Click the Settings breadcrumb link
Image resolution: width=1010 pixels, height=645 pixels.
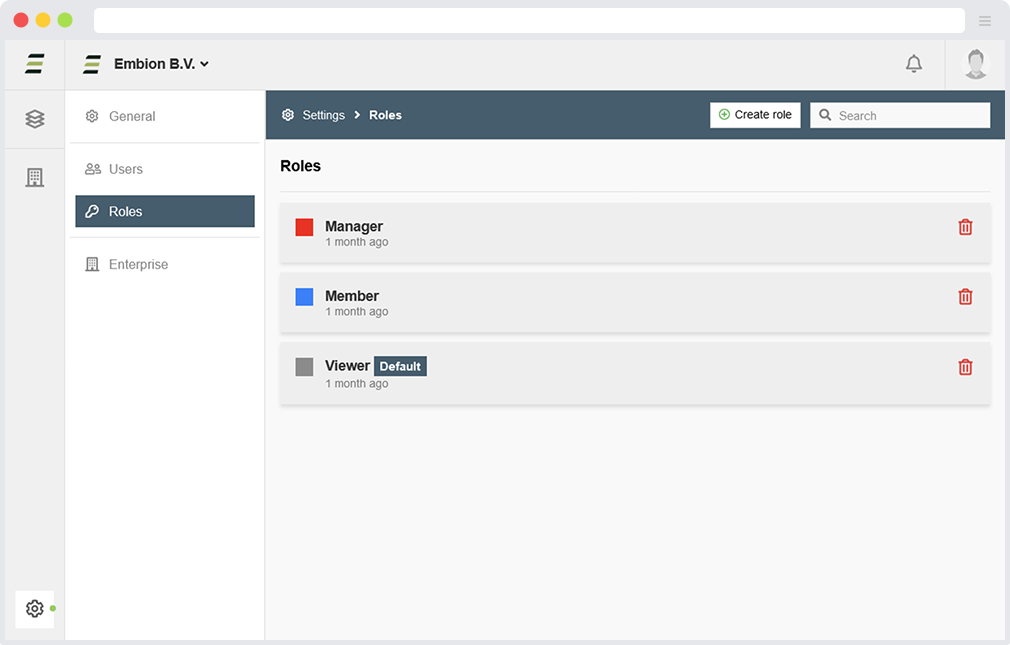[323, 115]
